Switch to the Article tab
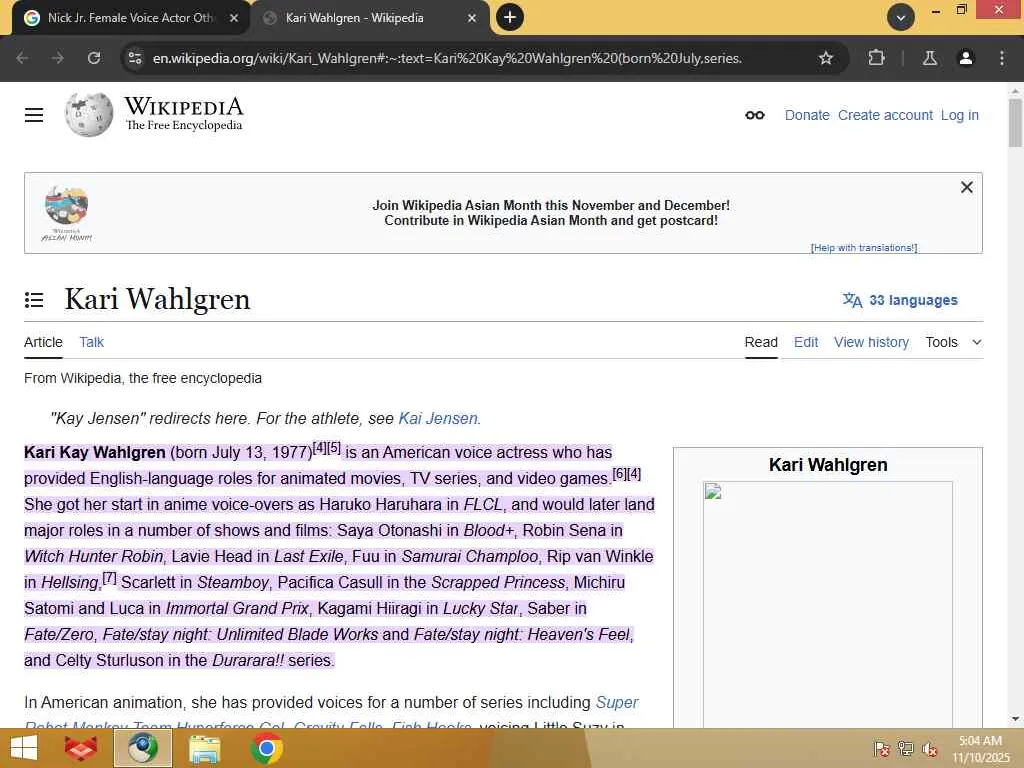The image size is (1024, 768). click(x=43, y=342)
